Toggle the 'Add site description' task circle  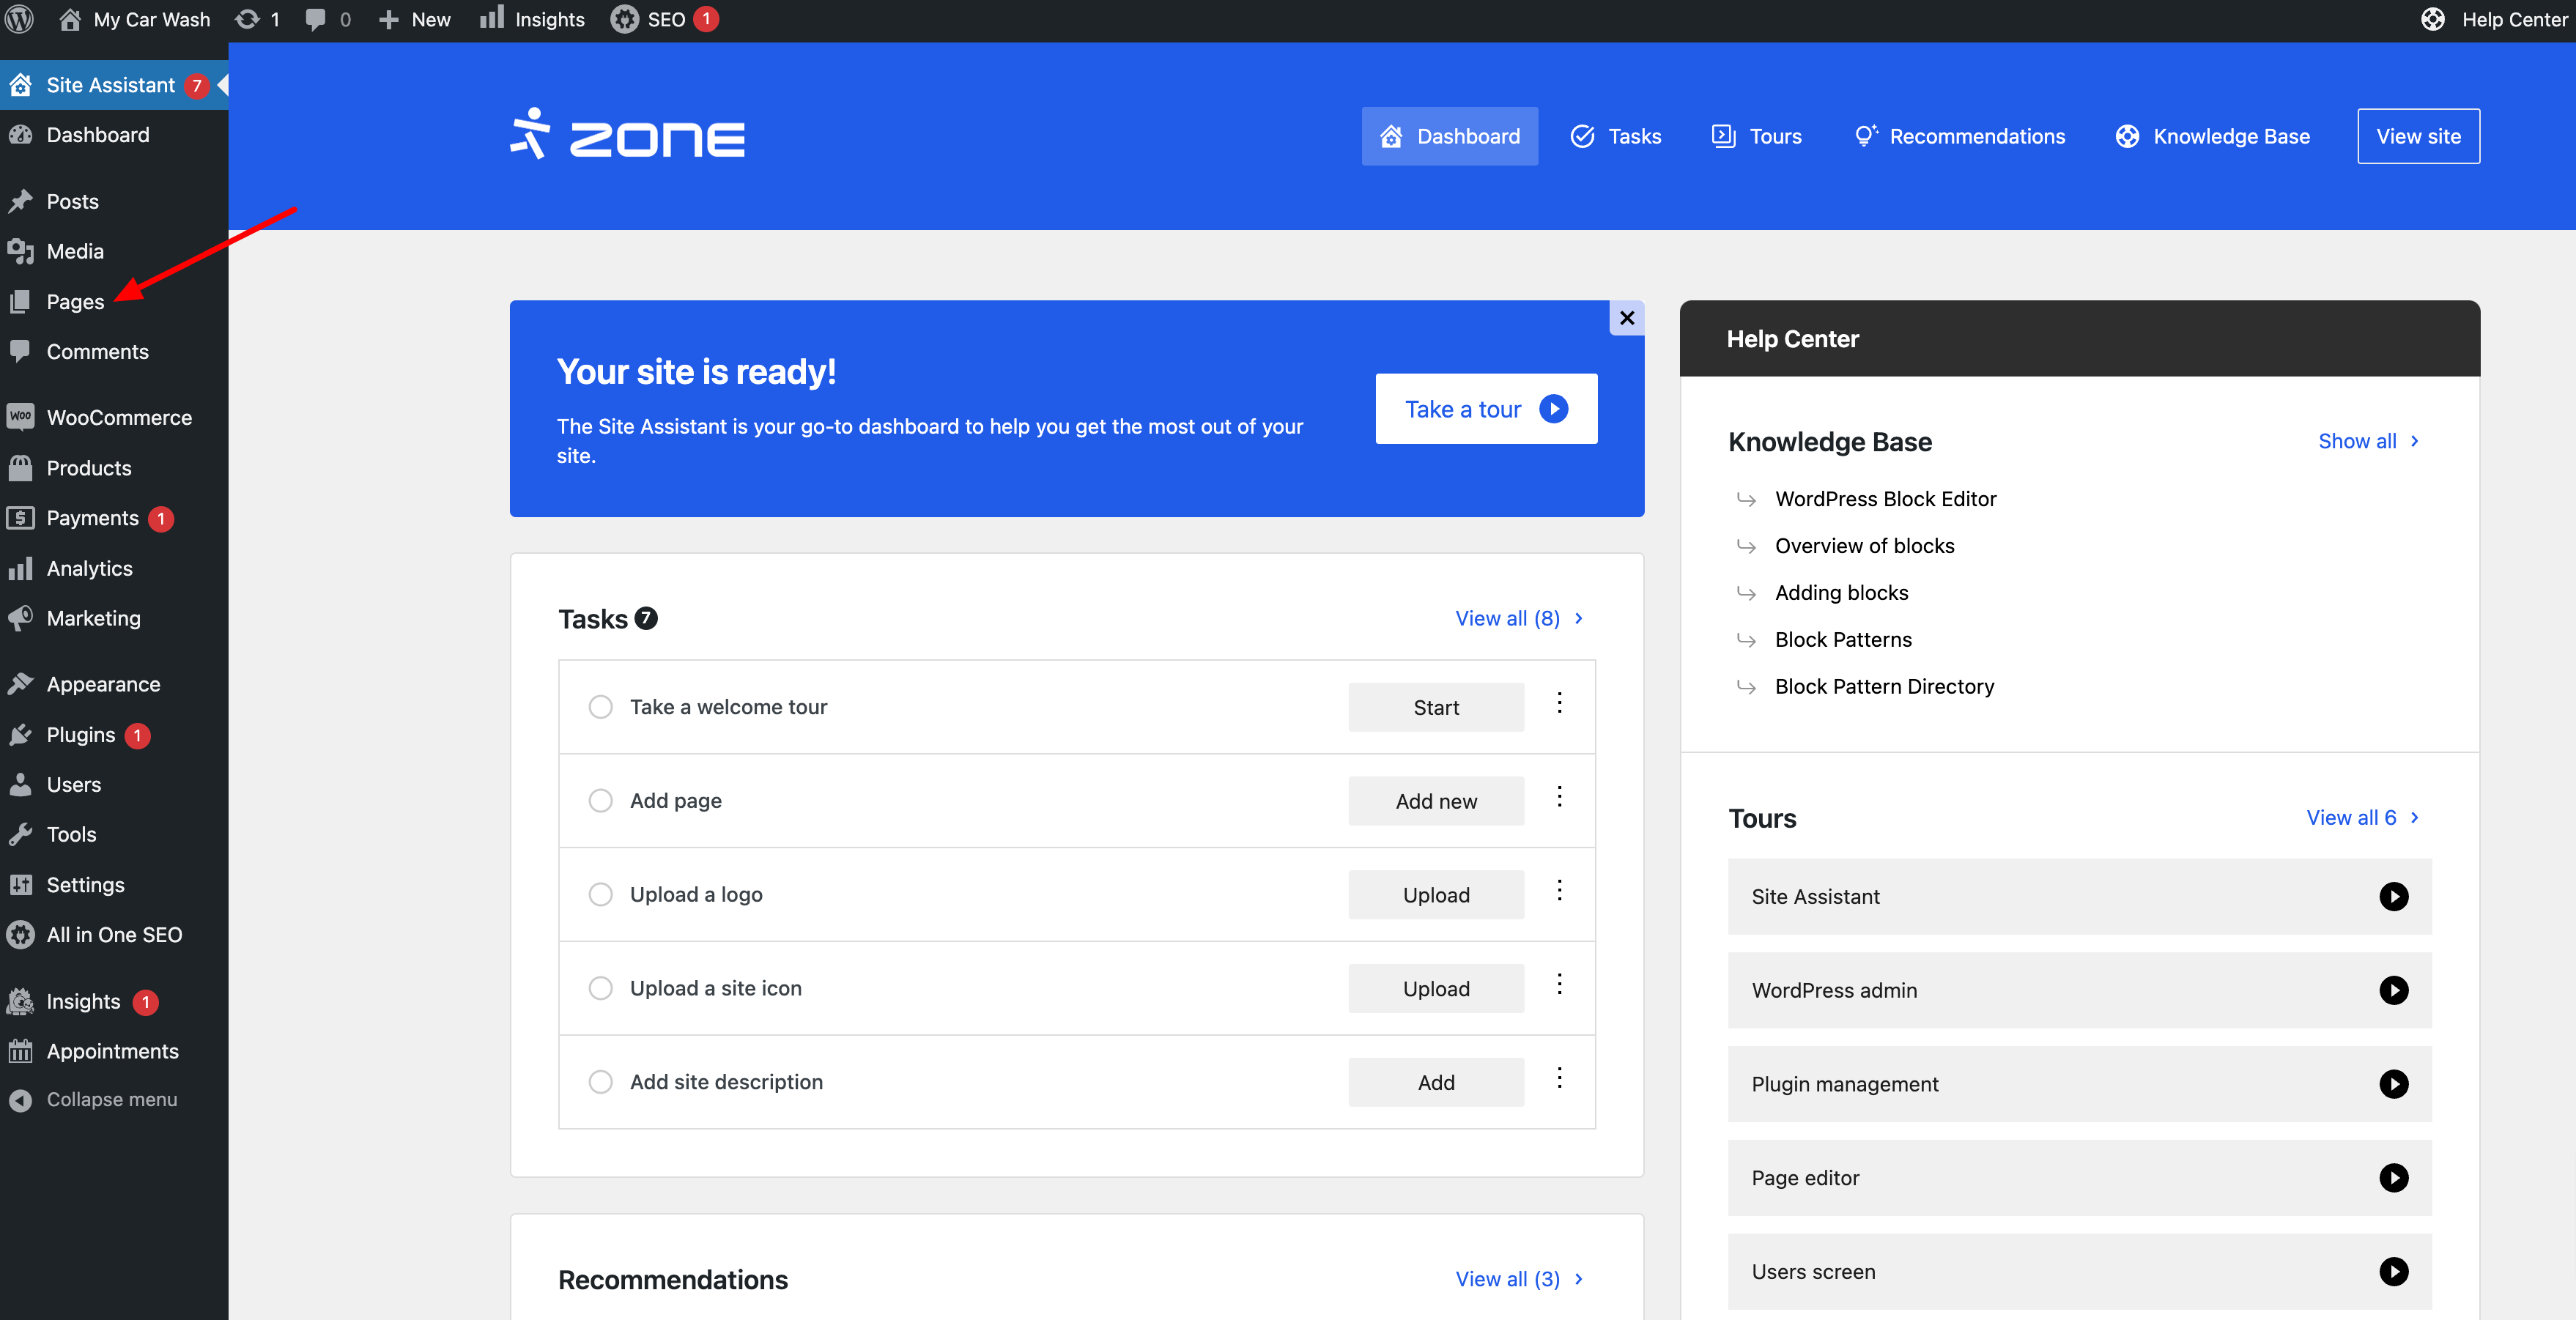[x=600, y=1082]
